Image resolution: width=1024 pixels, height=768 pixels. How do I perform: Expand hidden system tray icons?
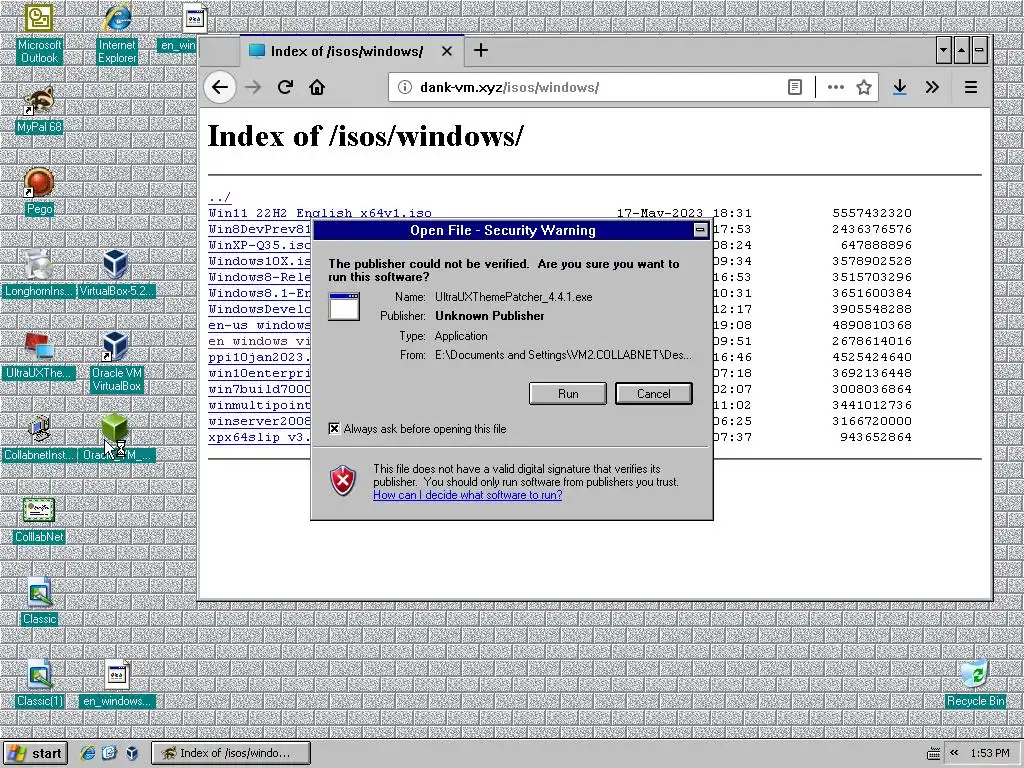coord(954,753)
